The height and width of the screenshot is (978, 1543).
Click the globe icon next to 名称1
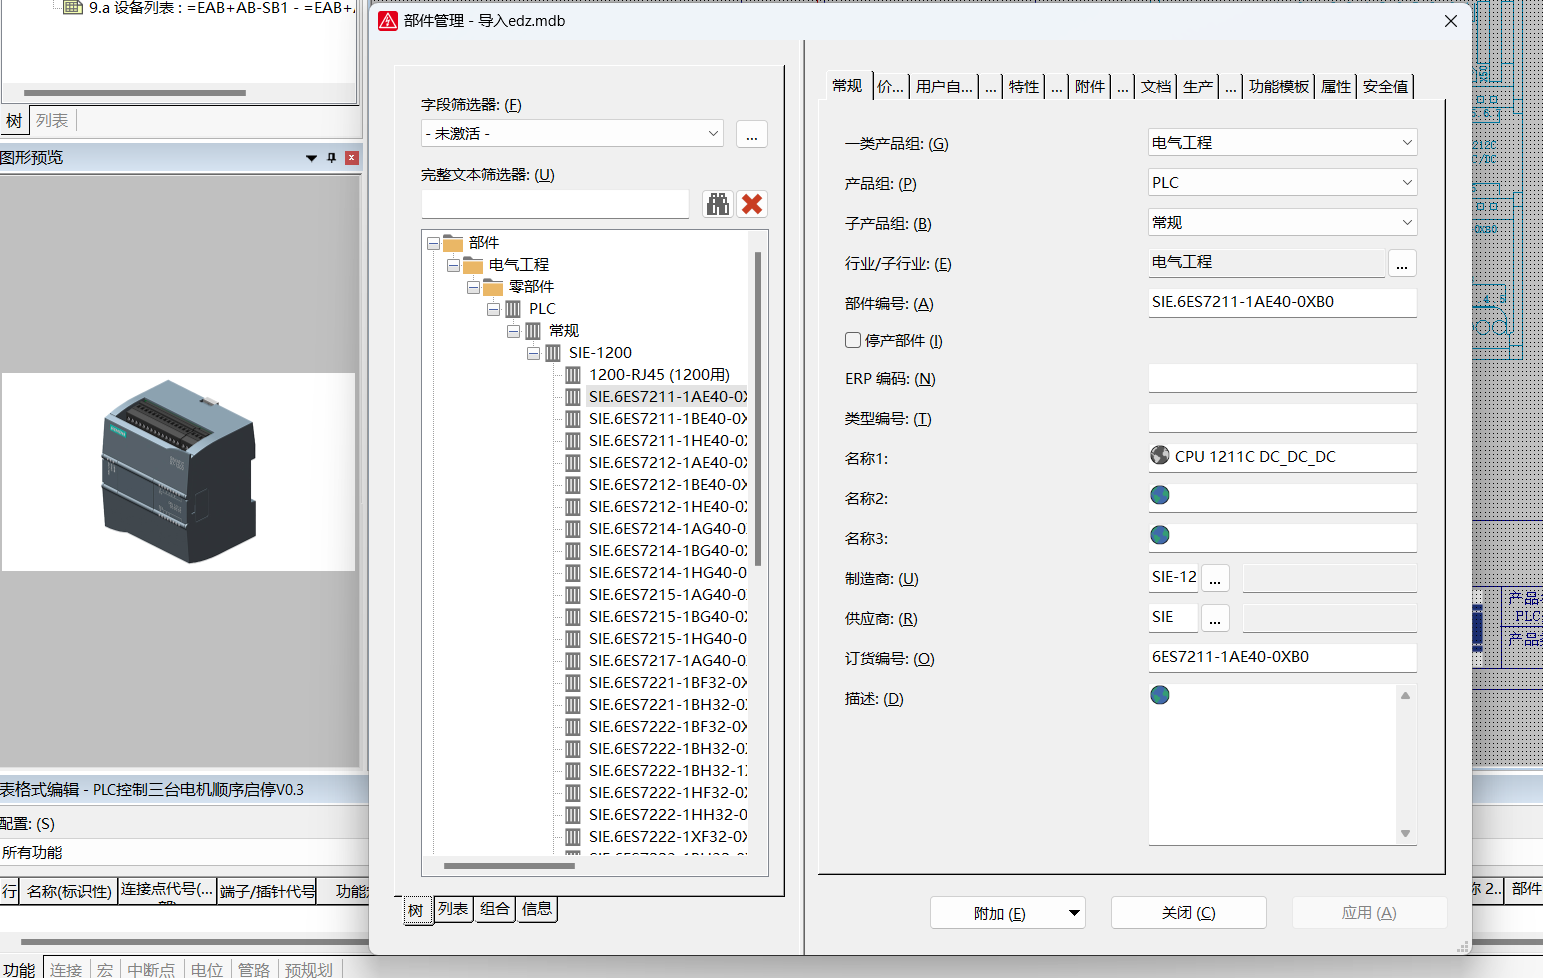pyautogui.click(x=1159, y=455)
